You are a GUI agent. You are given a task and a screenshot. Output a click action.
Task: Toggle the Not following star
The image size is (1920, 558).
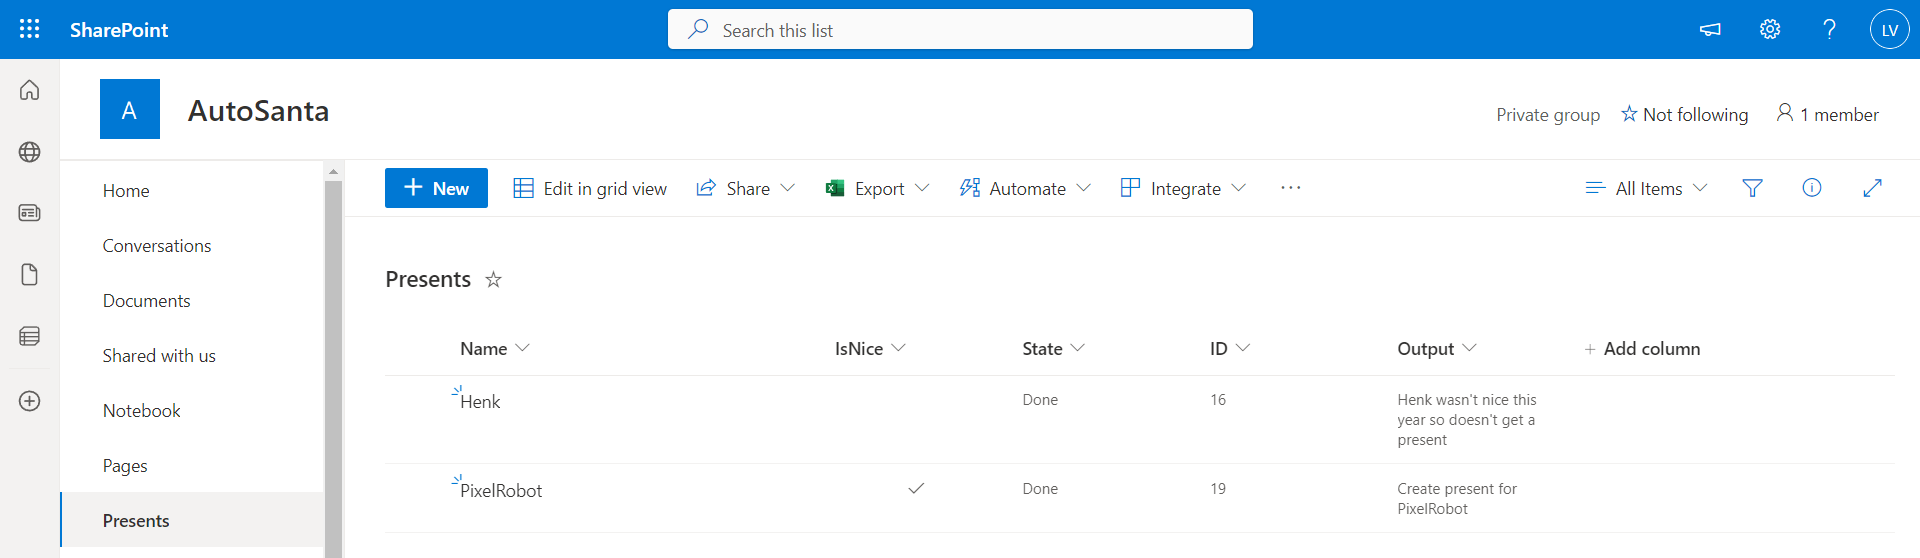(1629, 114)
